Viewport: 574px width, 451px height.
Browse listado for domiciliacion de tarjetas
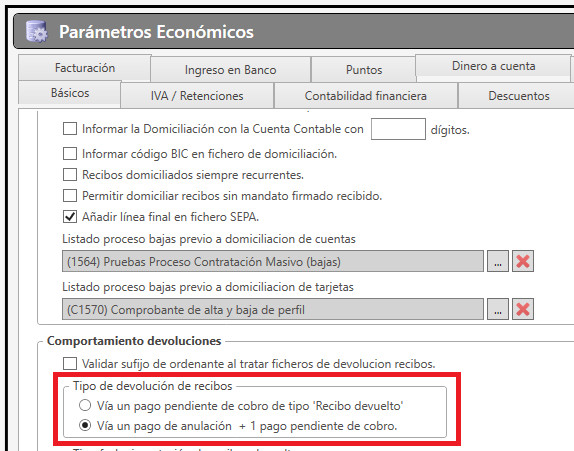point(497,309)
